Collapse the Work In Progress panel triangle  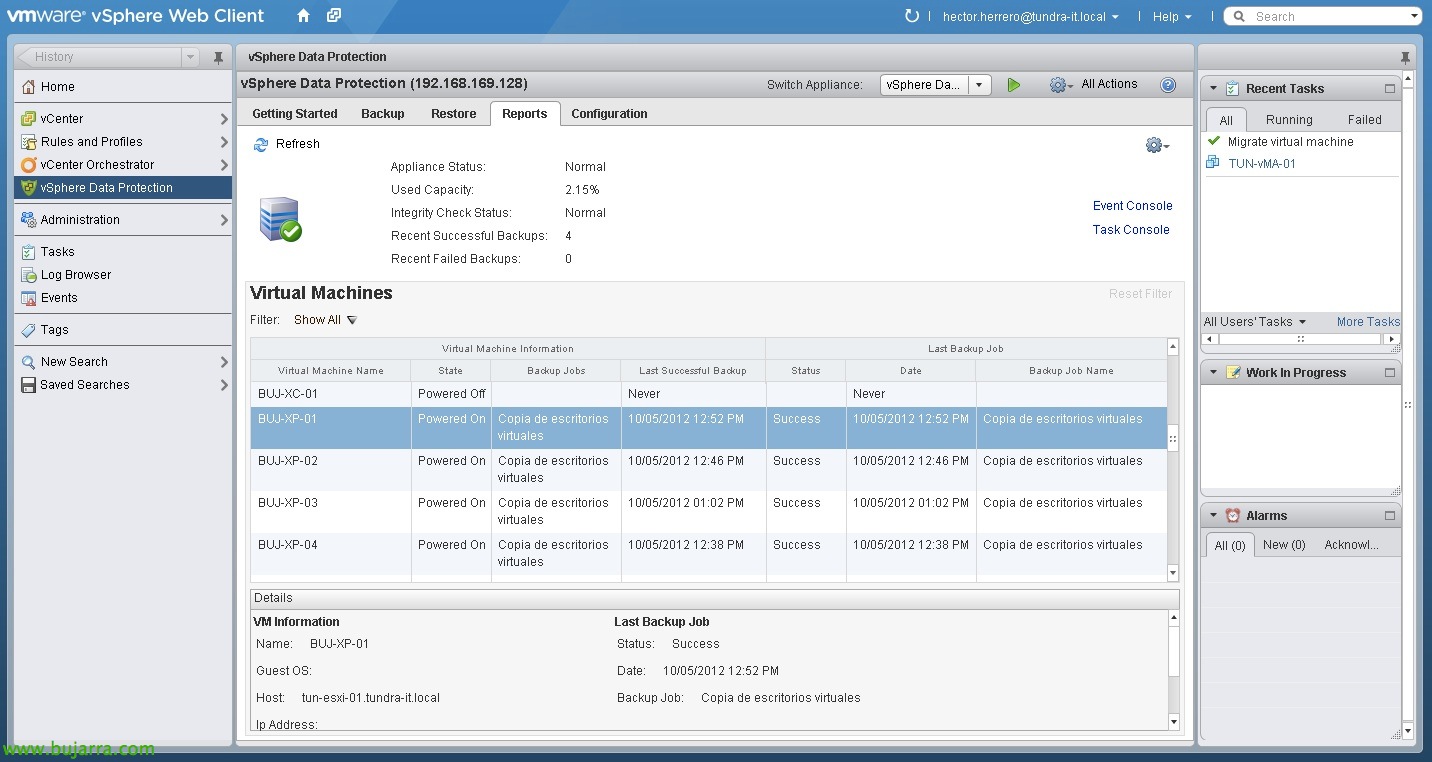(x=1213, y=373)
